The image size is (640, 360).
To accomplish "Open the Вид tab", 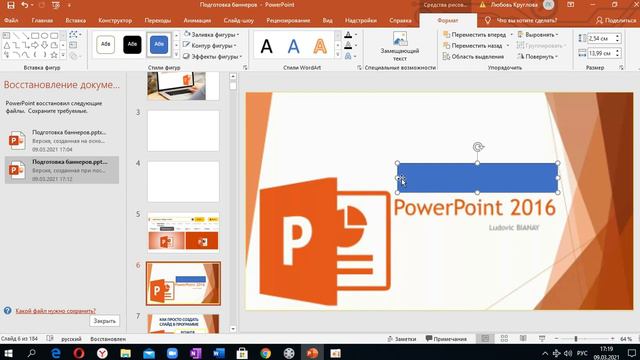I will [327, 20].
